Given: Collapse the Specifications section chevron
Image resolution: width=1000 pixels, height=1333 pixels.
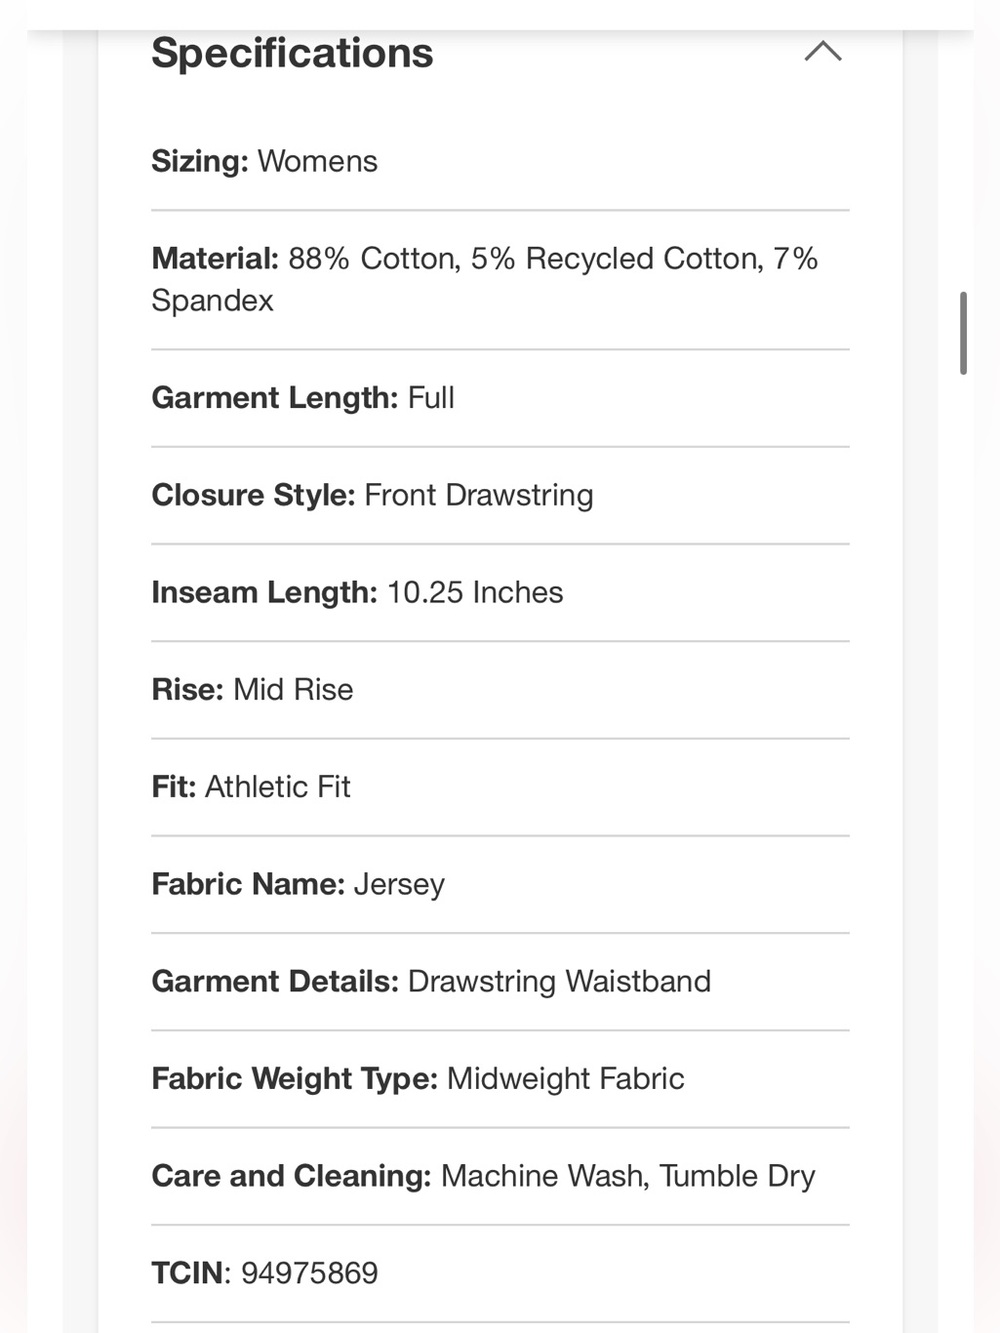Looking at the screenshot, I should (x=823, y=51).
